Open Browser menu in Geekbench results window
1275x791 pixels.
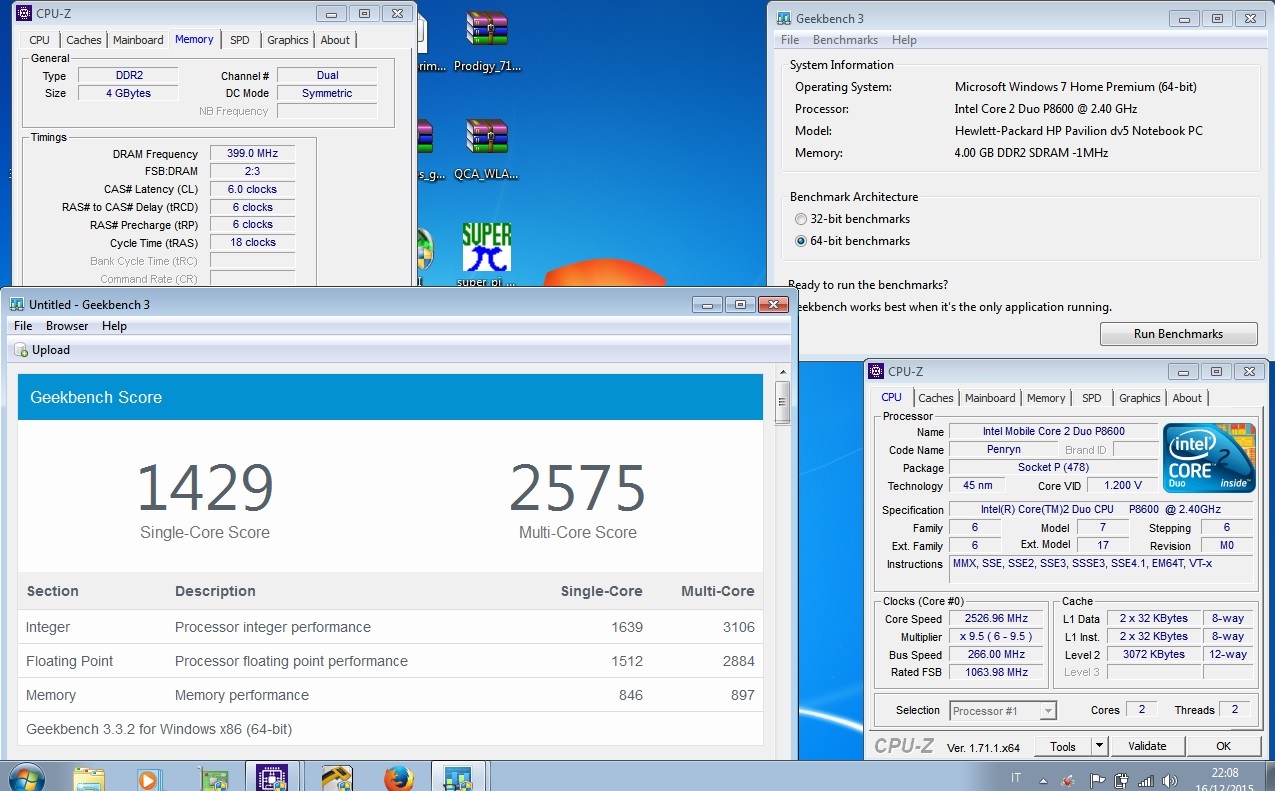(x=67, y=326)
